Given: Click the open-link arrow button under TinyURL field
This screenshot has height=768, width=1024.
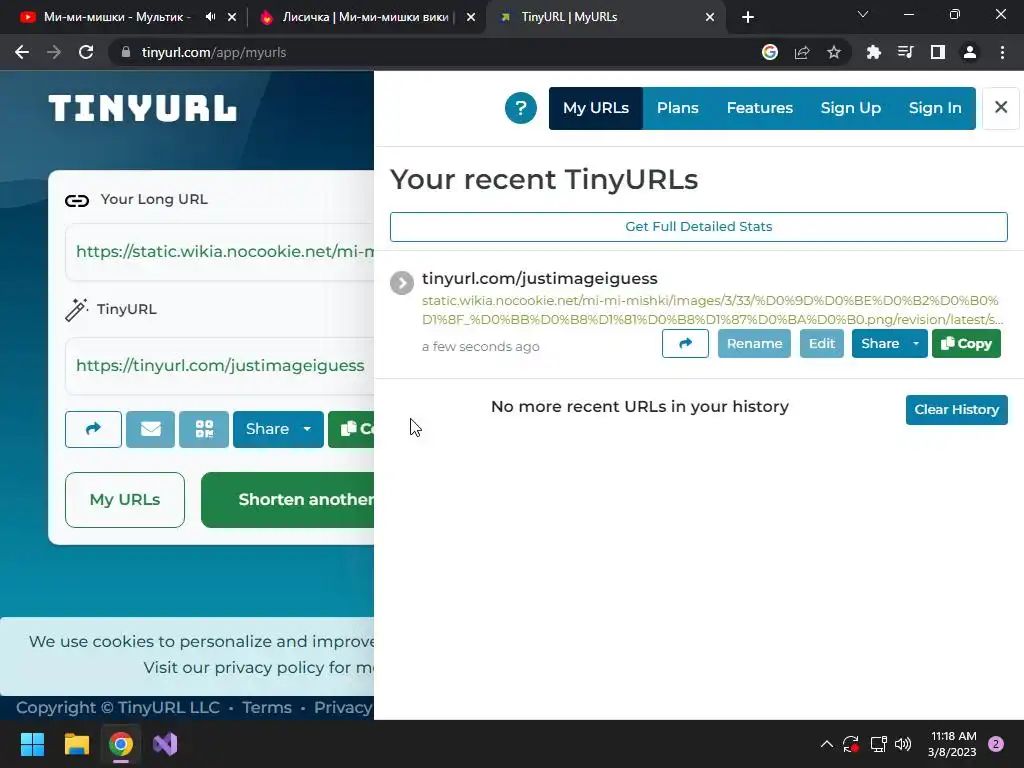Looking at the screenshot, I should click(93, 429).
